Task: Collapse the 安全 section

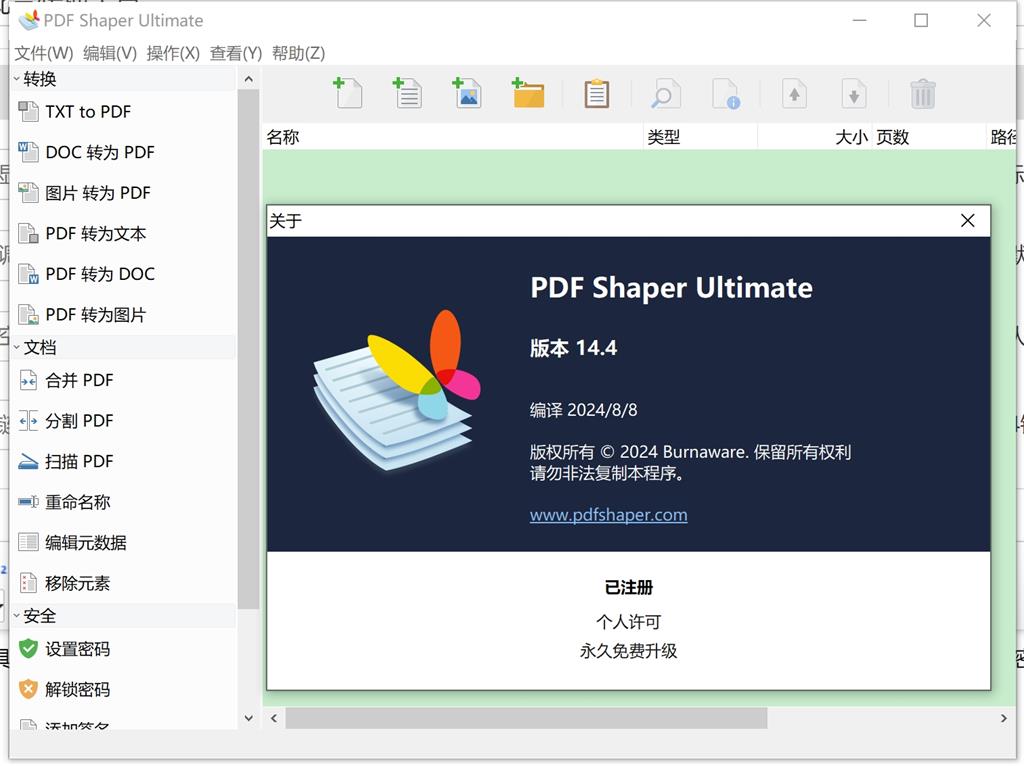Action: click(16, 616)
